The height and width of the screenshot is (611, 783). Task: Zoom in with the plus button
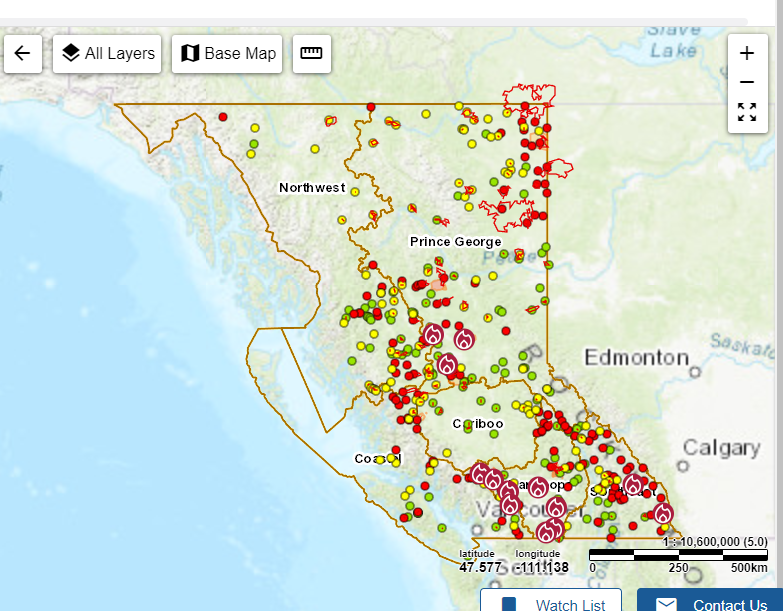point(746,54)
